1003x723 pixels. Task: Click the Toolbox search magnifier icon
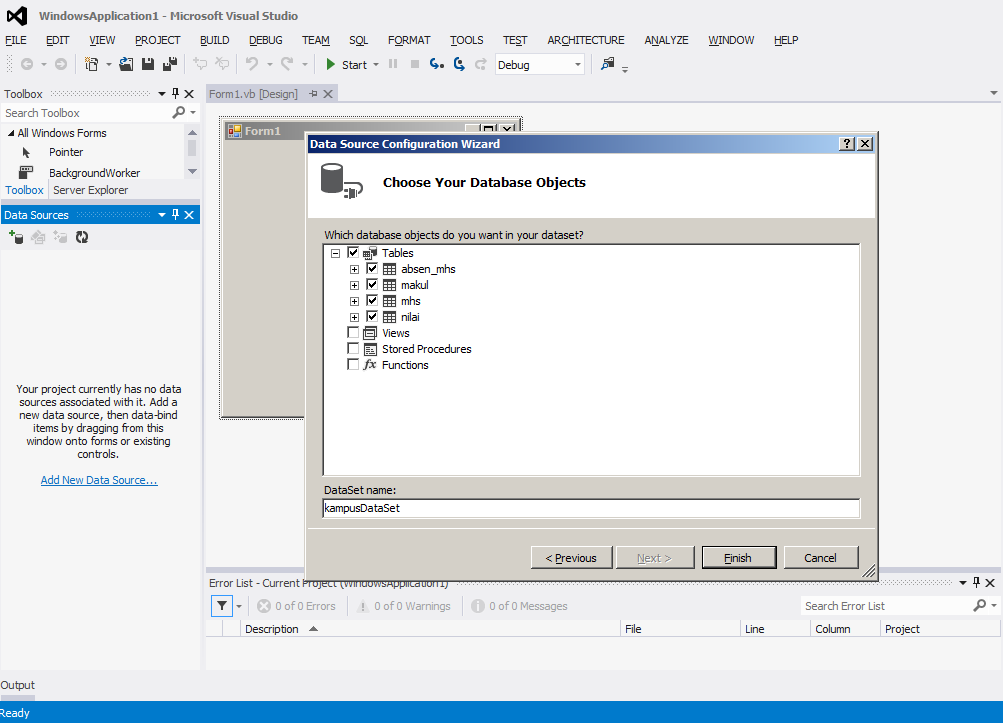178,113
